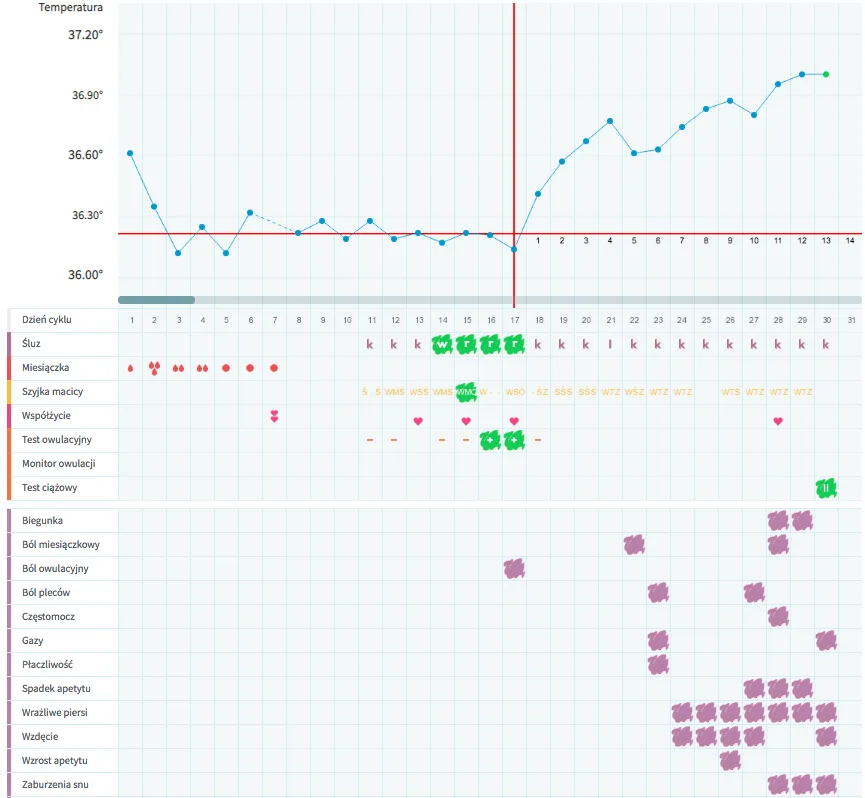Click the first temperature point at 36.60°
Viewport: 865px width, 798px height.
tap(130, 153)
